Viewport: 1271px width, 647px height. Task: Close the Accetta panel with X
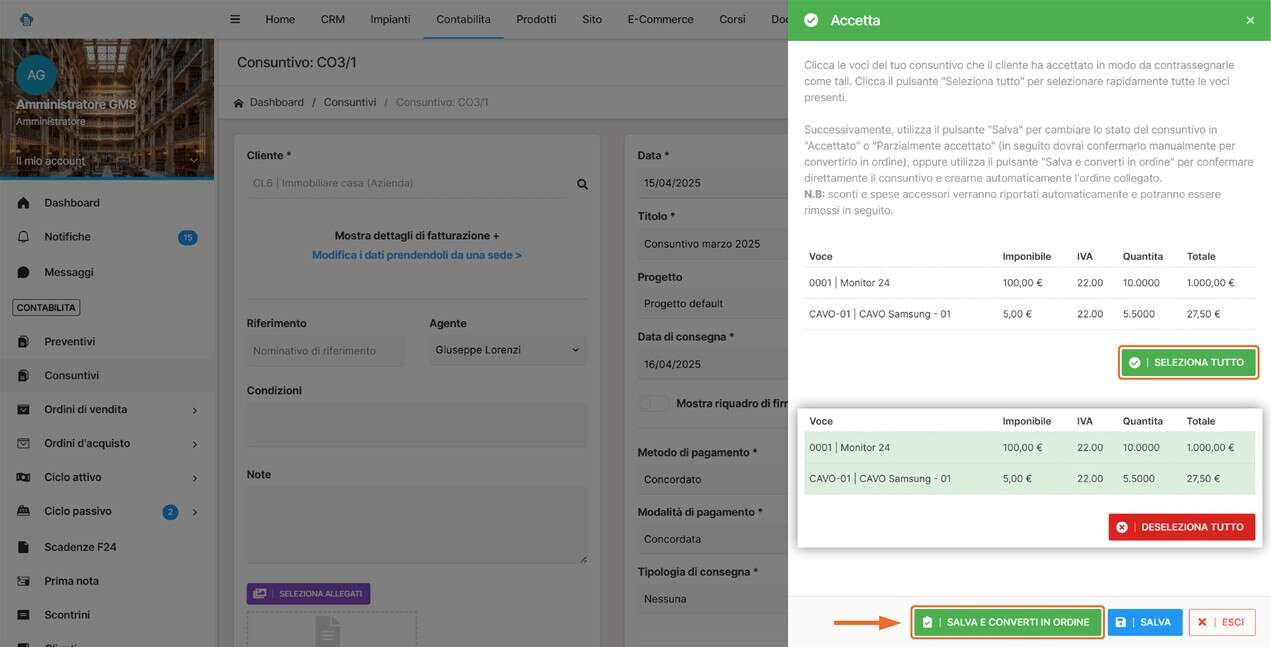1250,20
